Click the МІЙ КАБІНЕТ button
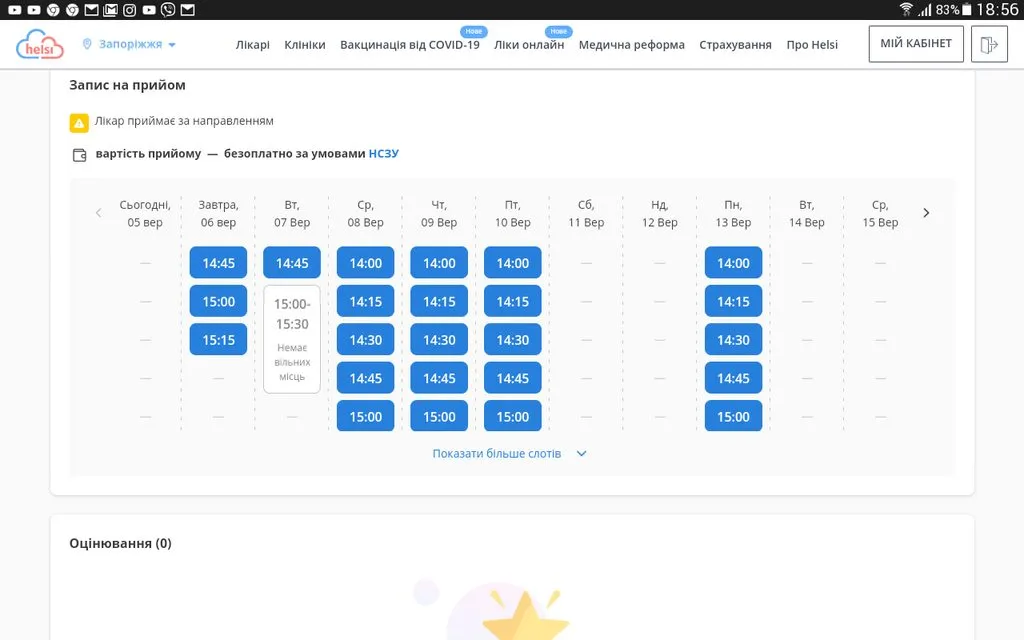The width and height of the screenshot is (1024, 640). tap(915, 43)
